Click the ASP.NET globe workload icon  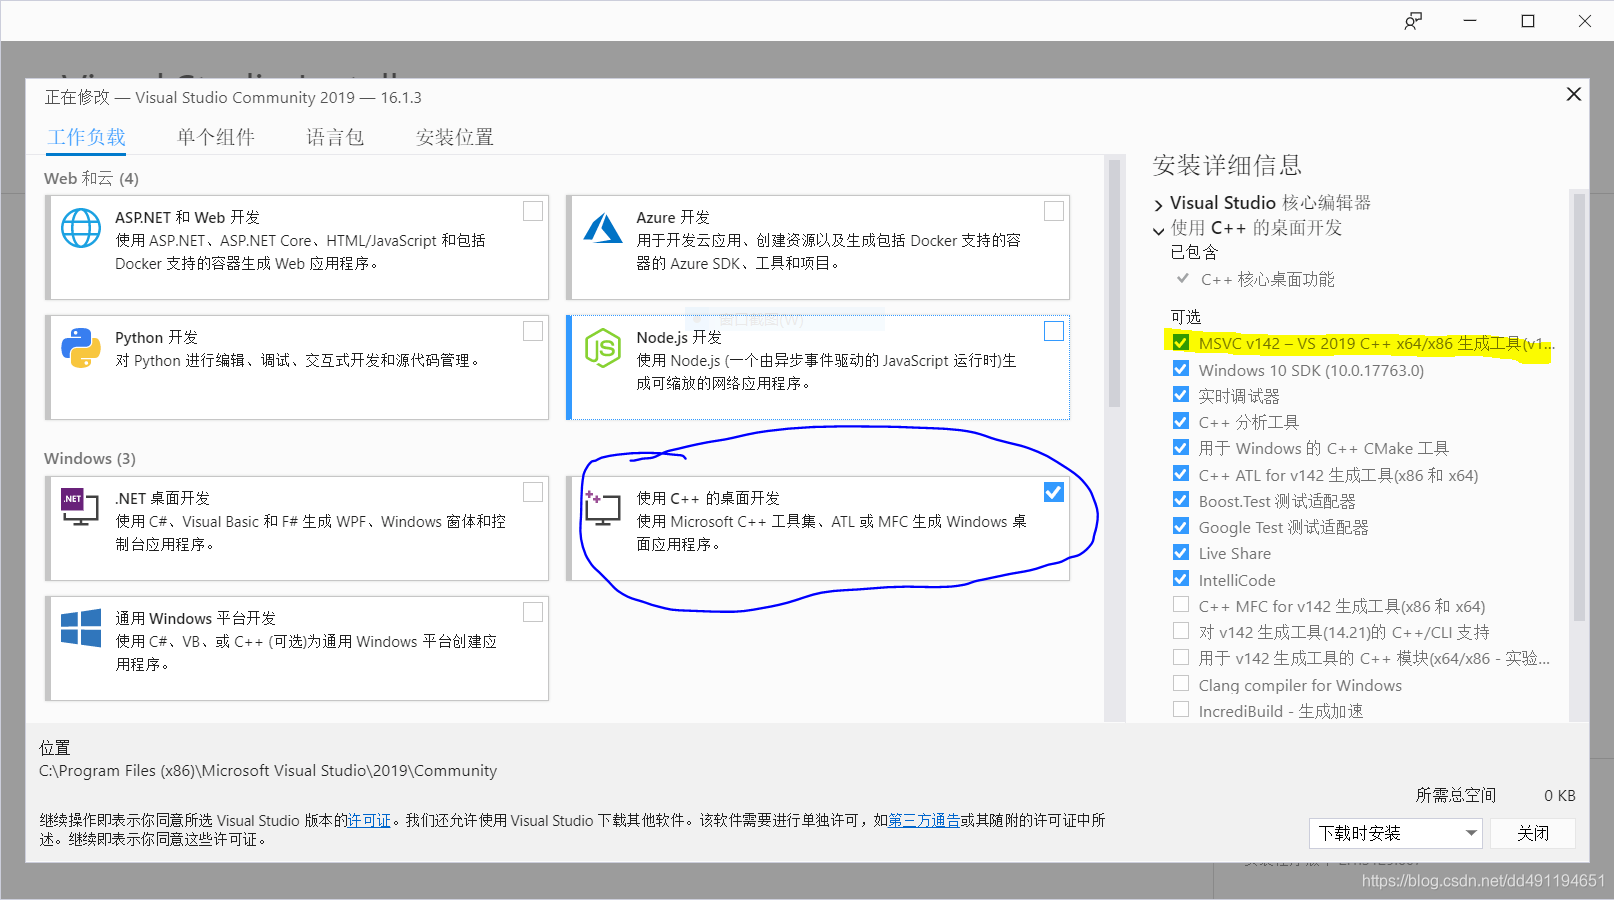click(x=81, y=228)
